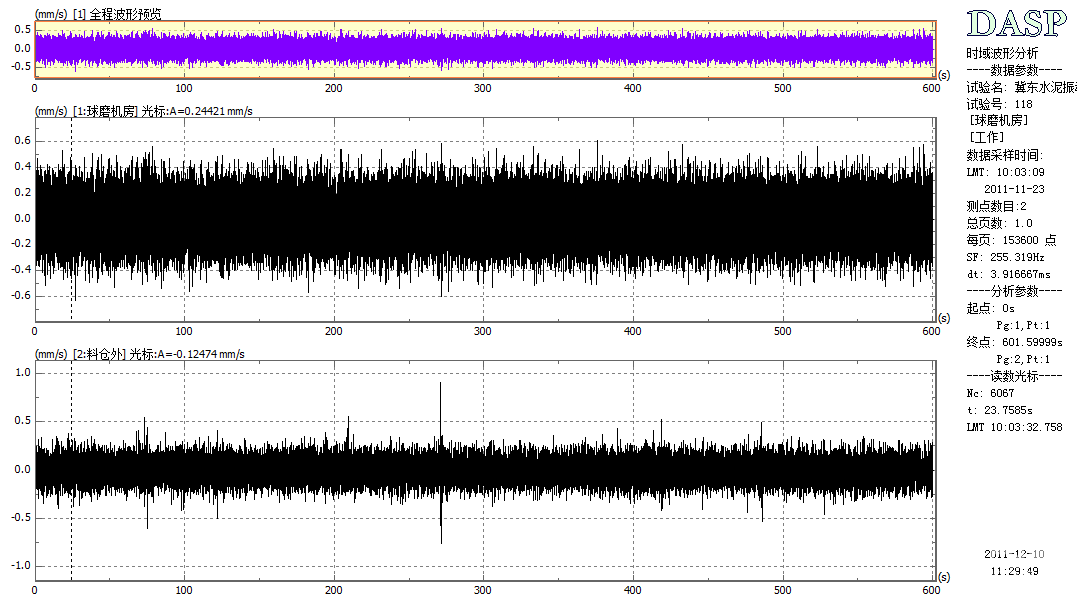The height and width of the screenshot is (599, 1077).
Task: Click the '----分析参数----' section header
Action: [x=1014, y=291]
